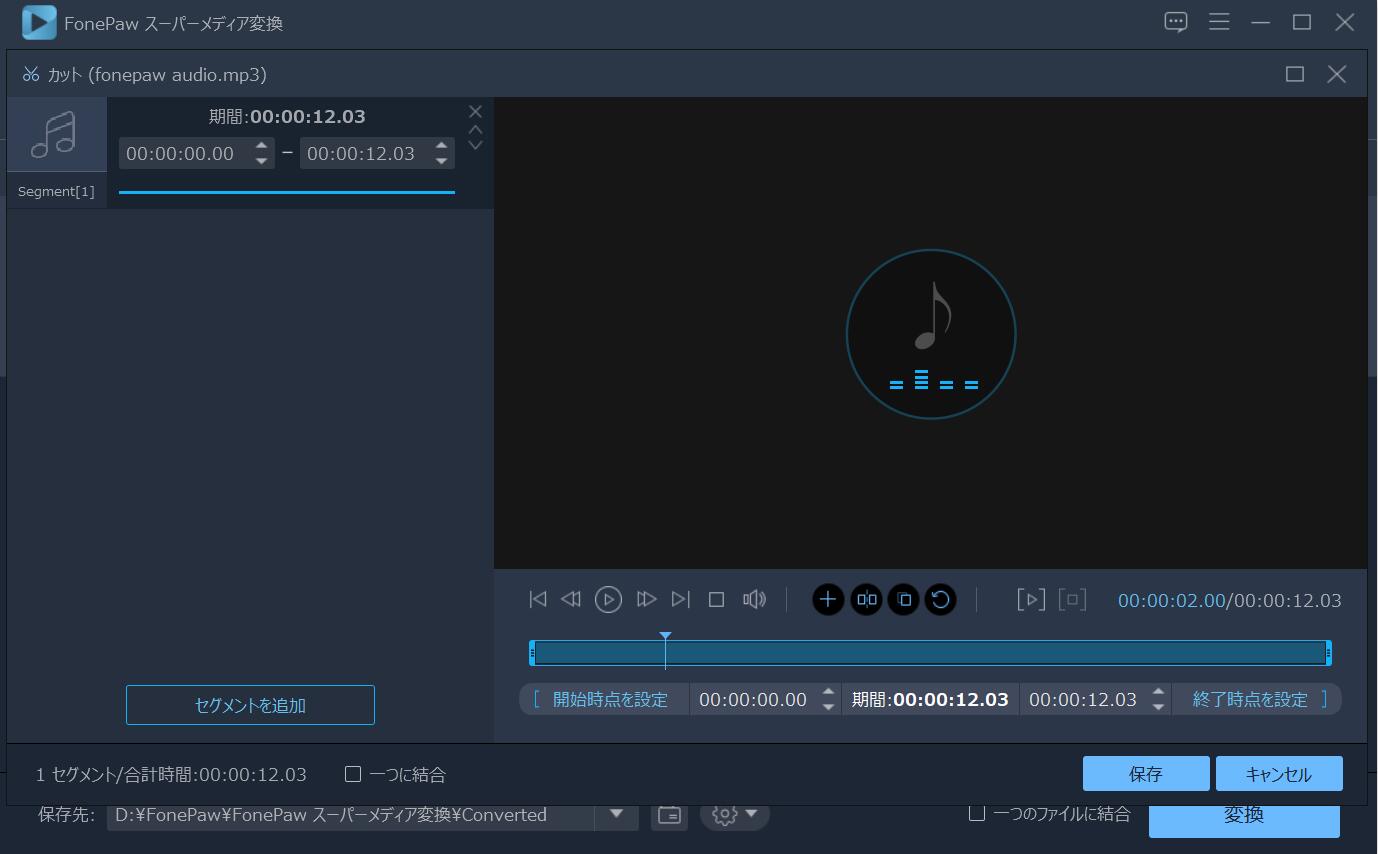Play the audio with the play button
This screenshot has width=1378, height=854.
pyautogui.click(x=608, y=599)
